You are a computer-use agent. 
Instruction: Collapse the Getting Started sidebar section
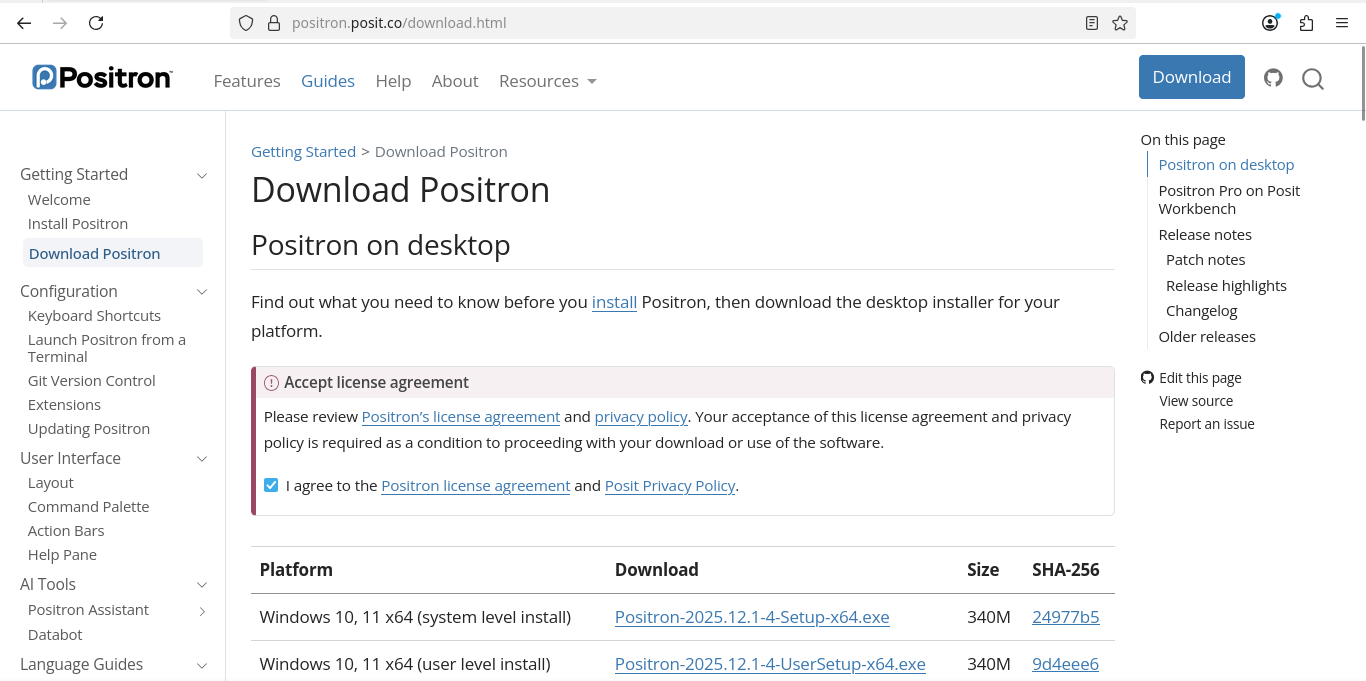pos(201,175)
